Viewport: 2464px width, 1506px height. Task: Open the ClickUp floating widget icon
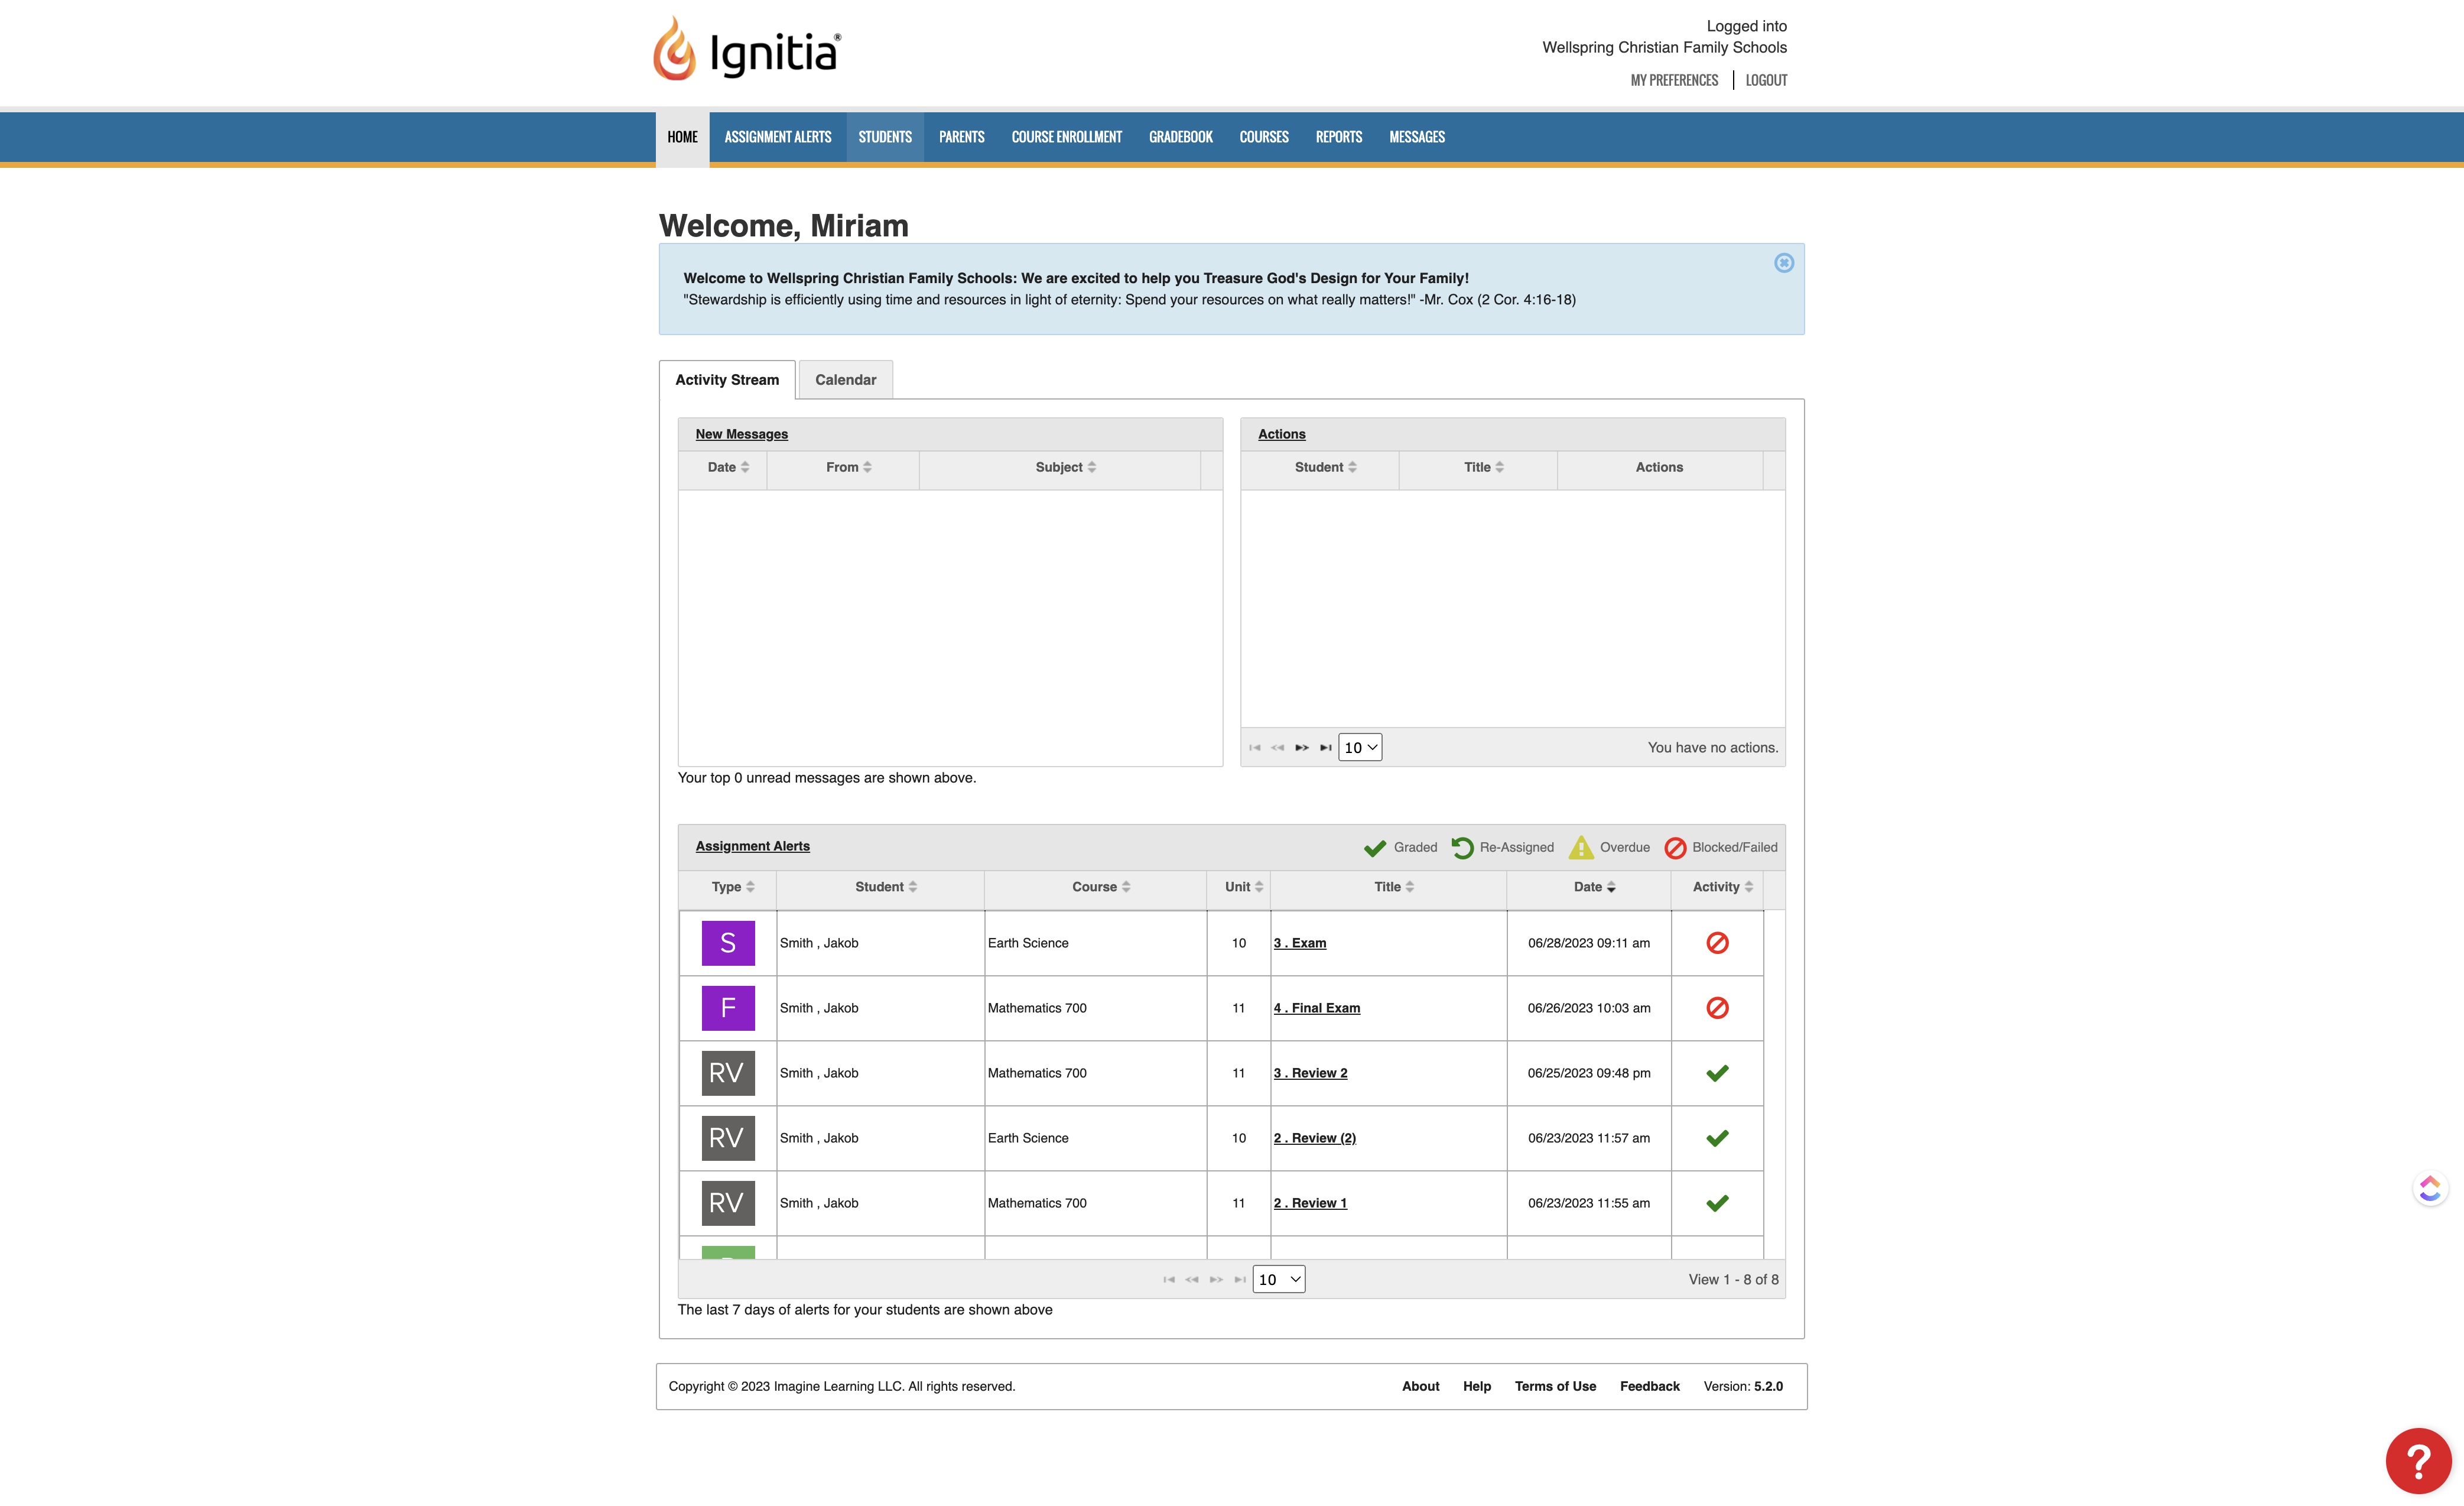point(2430,1188)
